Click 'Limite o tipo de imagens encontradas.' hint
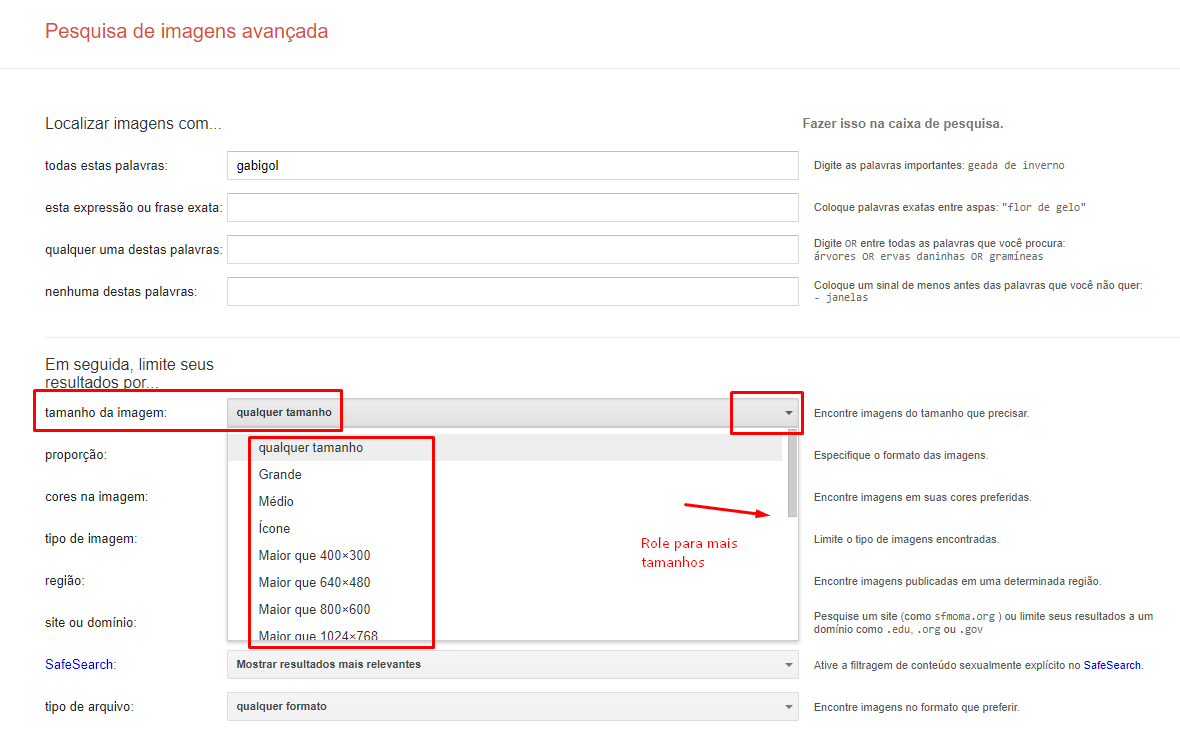1180x731 pixels. (907, 539)
